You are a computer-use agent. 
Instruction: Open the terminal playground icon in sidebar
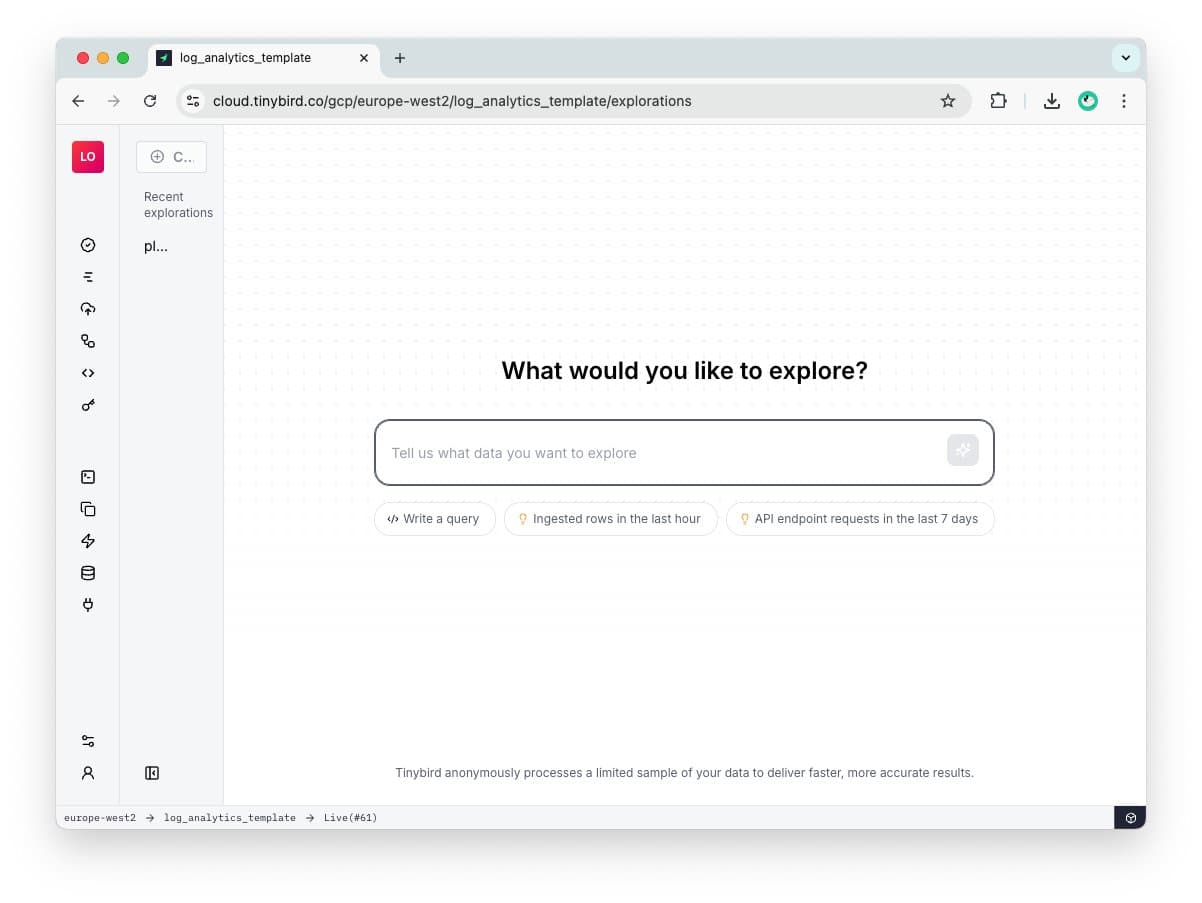[x=88, y=477]
